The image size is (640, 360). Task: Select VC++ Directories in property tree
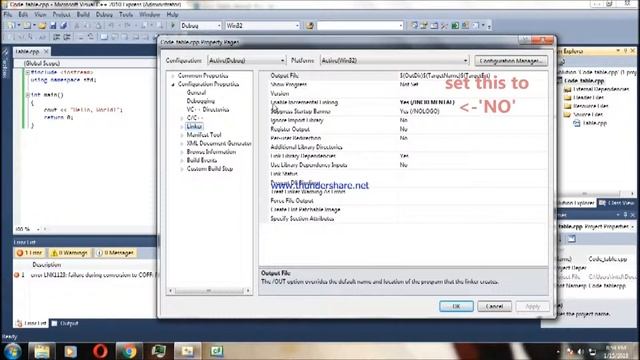(208, 109)
